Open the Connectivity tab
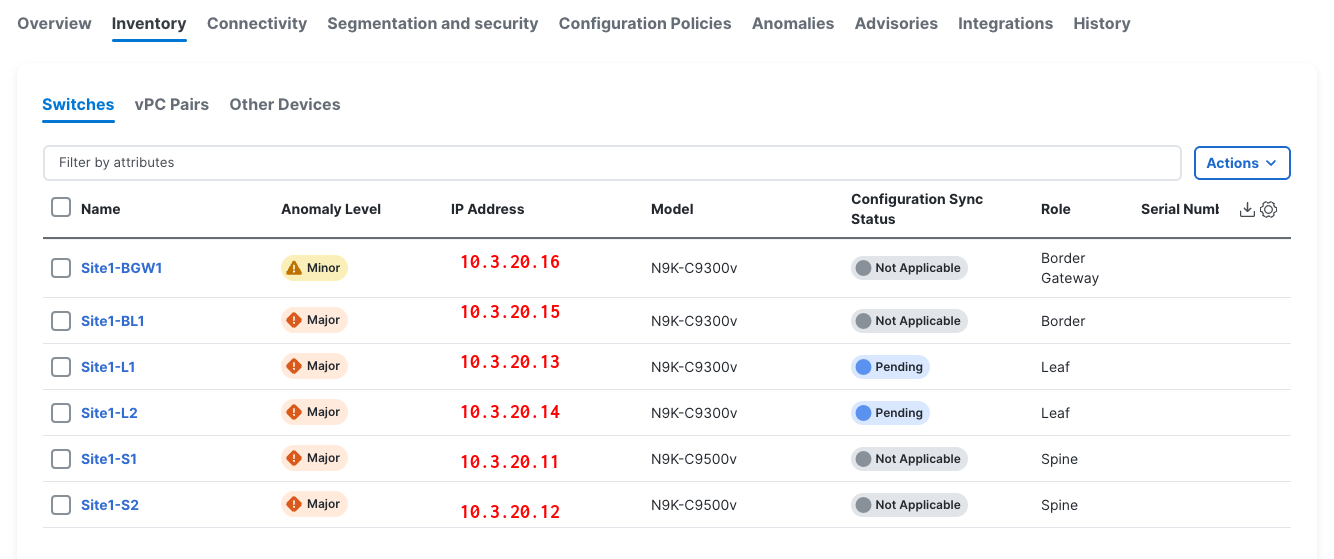The height and width of the screenshot is (559, 1334). click(257, 23)
